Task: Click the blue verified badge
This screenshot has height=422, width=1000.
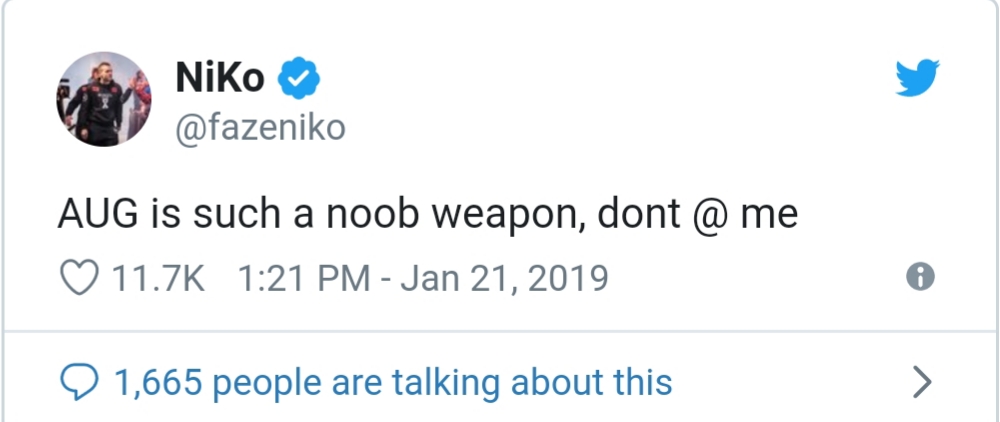Action: coord(298,78)
